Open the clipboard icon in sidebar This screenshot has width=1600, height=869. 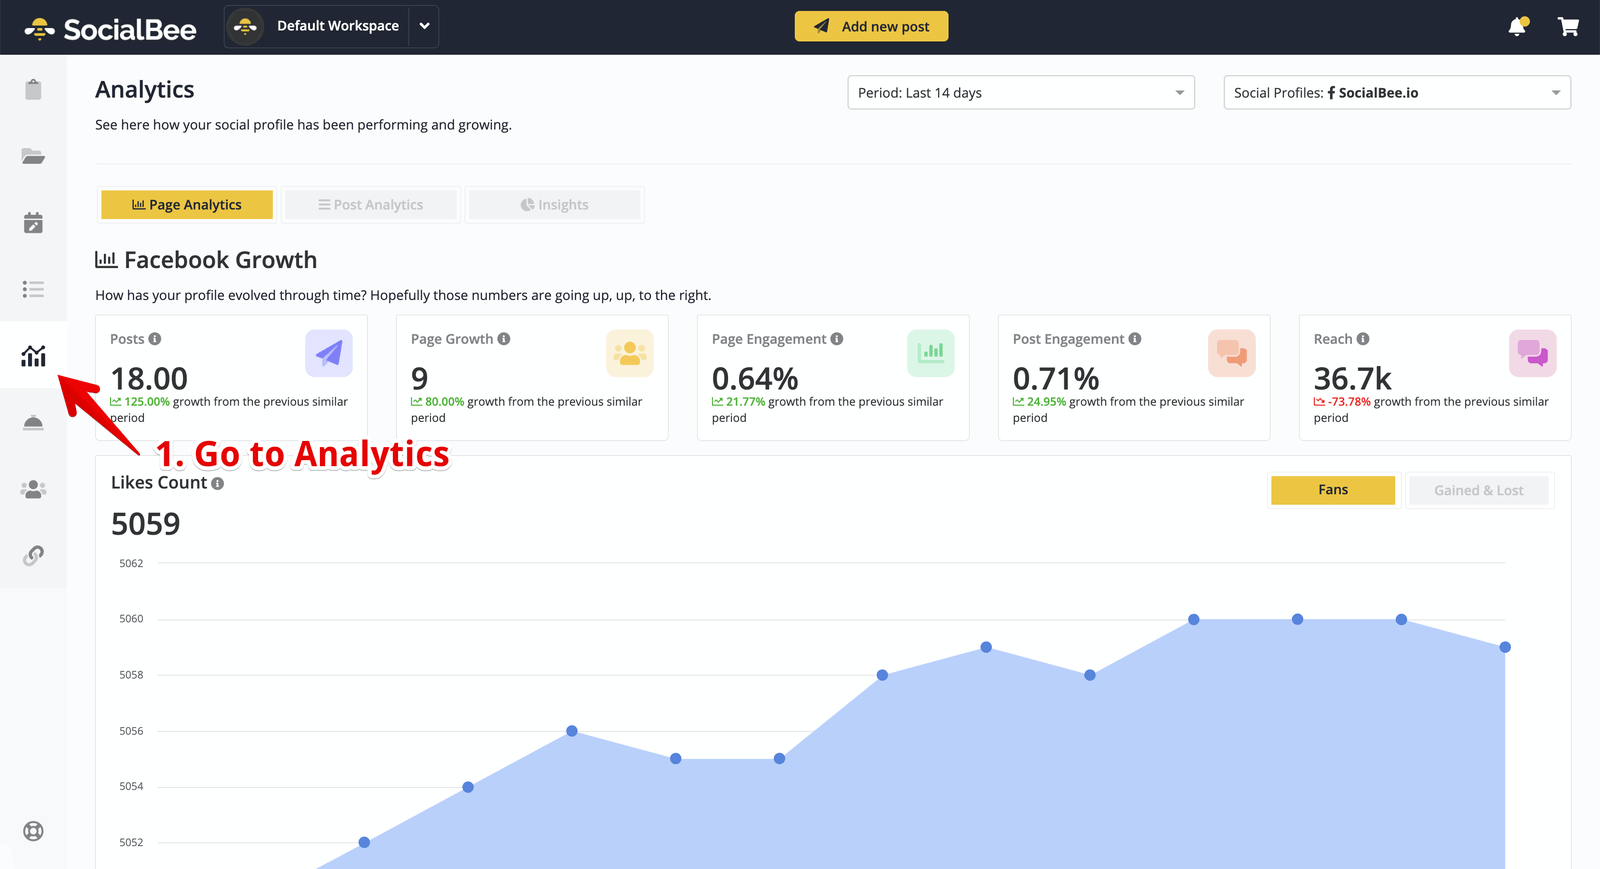(33, 89)
